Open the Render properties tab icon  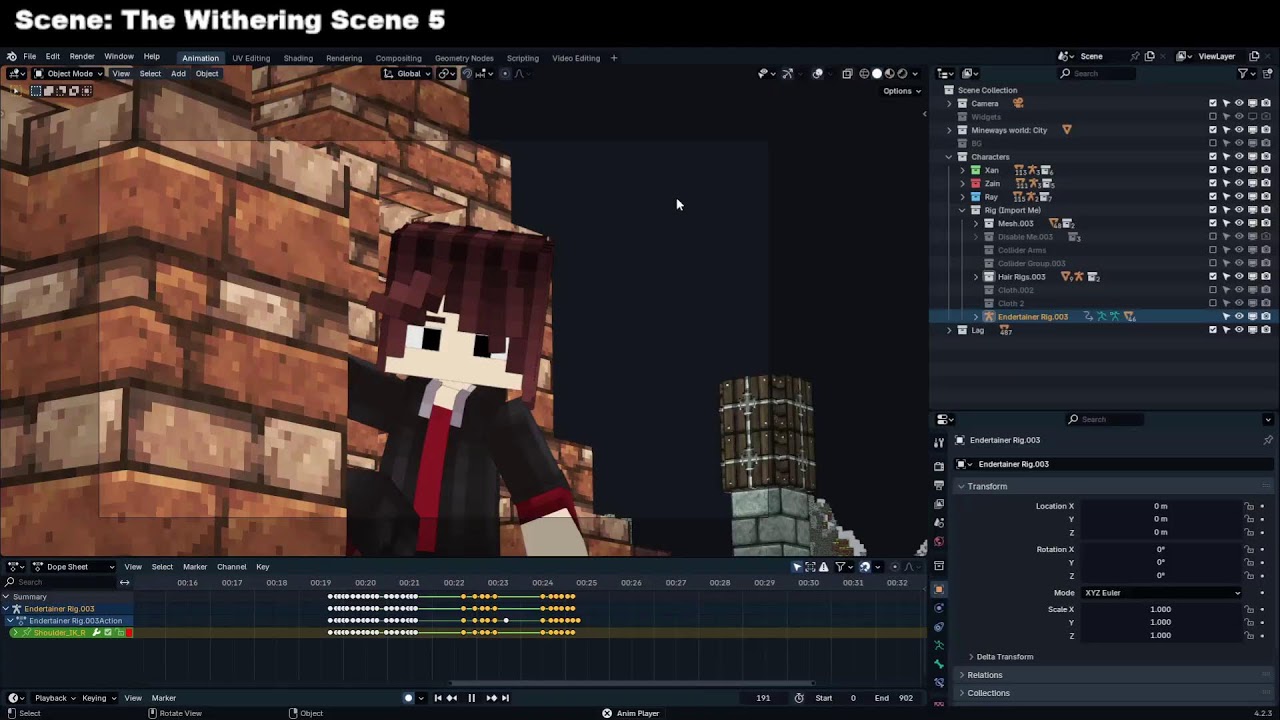point(938,466)
